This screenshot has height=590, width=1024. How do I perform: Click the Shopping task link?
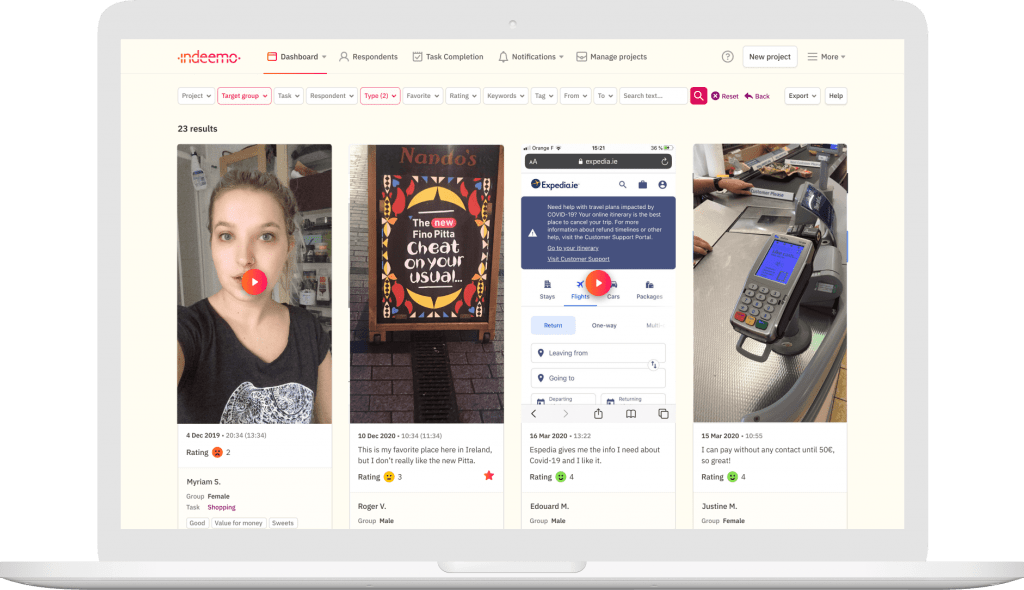tap(221, 507)
